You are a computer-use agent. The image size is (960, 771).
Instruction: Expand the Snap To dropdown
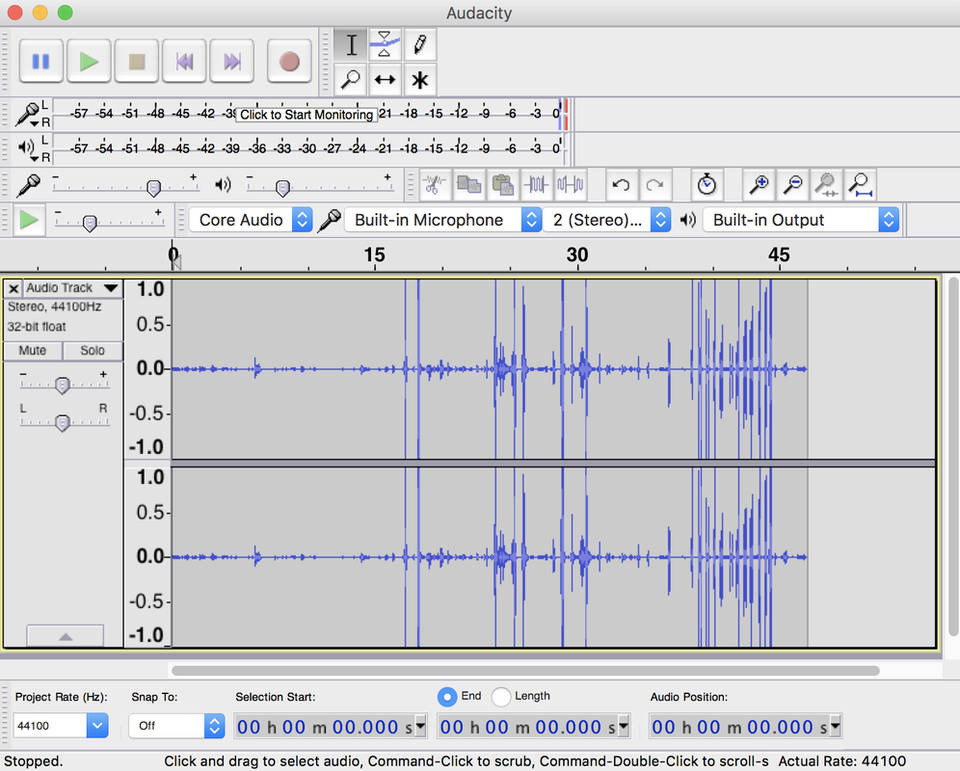click(x=177, y=726)
